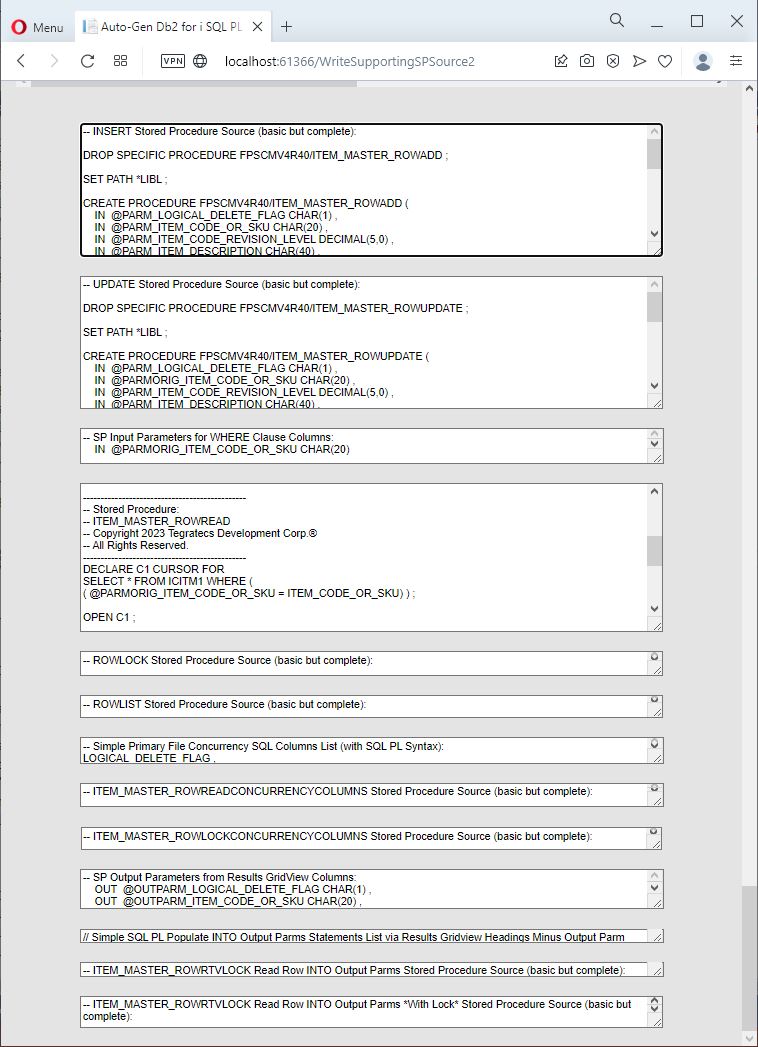Click the ROWREAD textarea scrollbar thumb
Screen dimensions: 758x1047
[654, 551]
